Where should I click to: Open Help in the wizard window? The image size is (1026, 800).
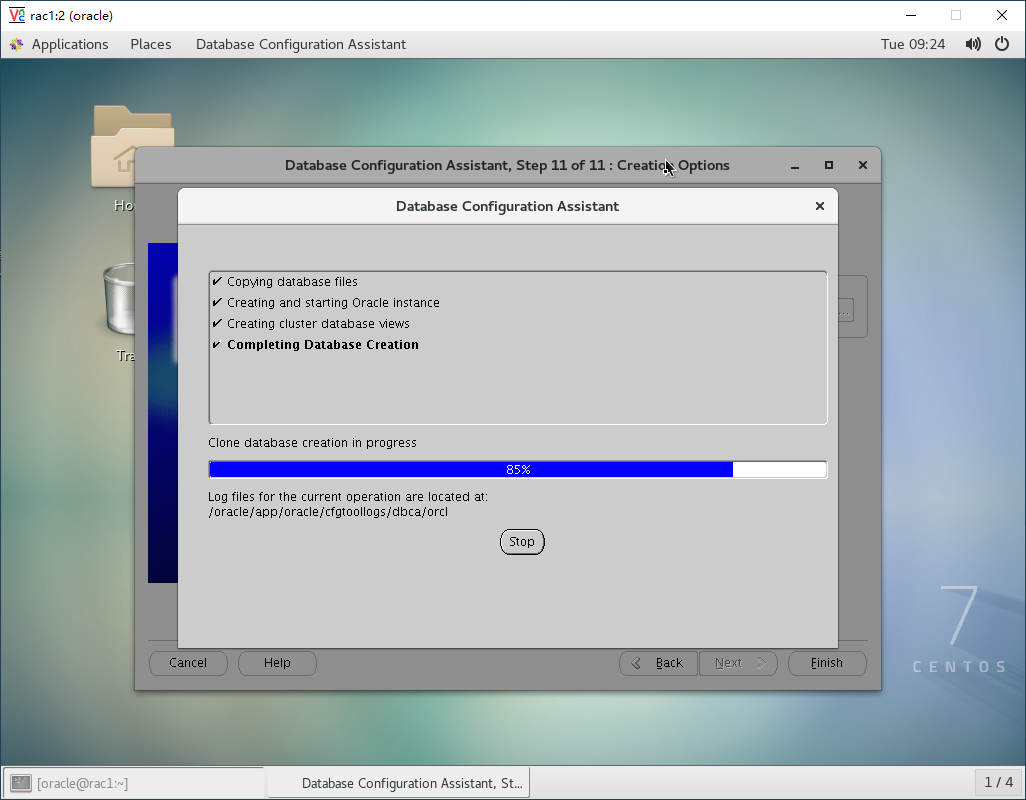point(277,663)
